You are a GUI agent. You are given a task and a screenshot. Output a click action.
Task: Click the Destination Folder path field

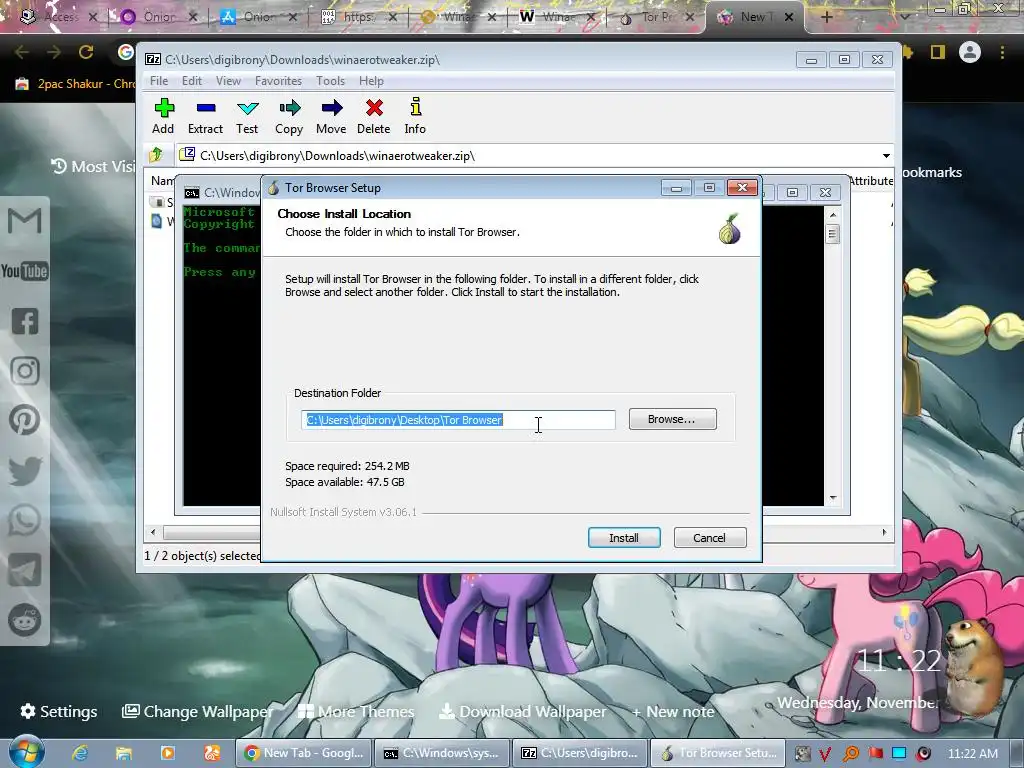[458, 420]
